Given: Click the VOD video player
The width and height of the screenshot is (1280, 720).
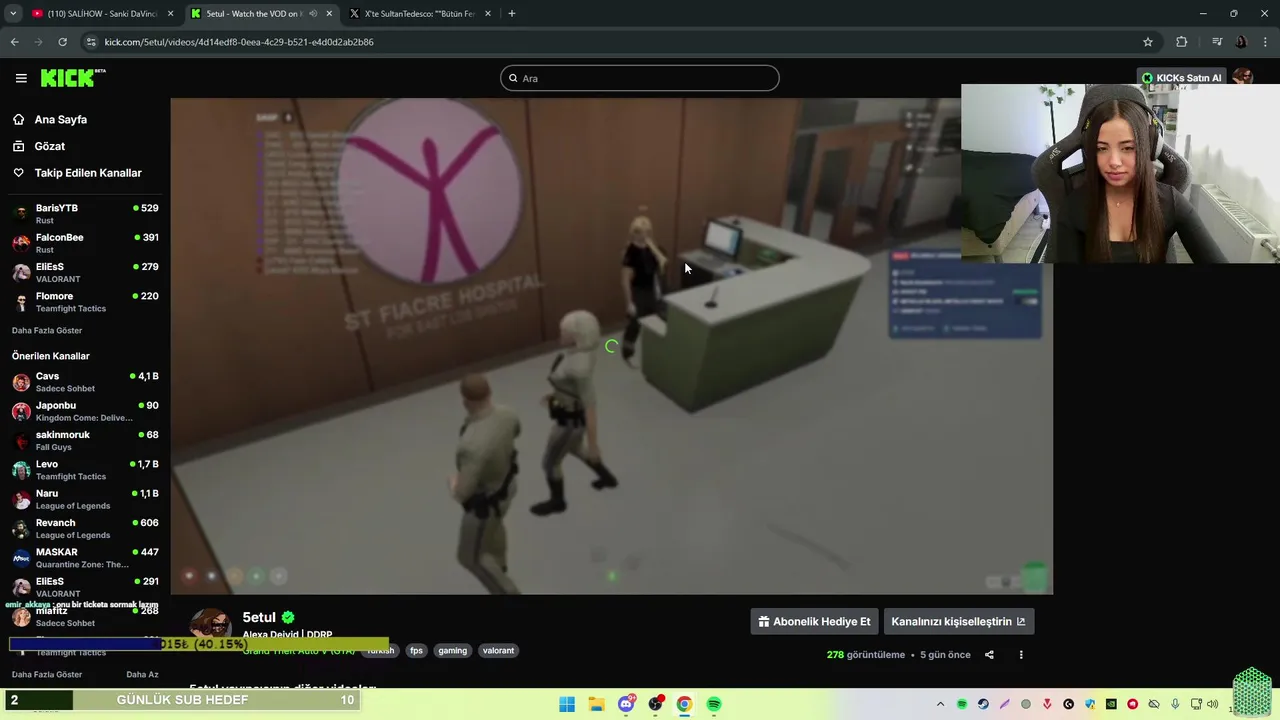Looking at the screenshot, I should click(611, 346).
